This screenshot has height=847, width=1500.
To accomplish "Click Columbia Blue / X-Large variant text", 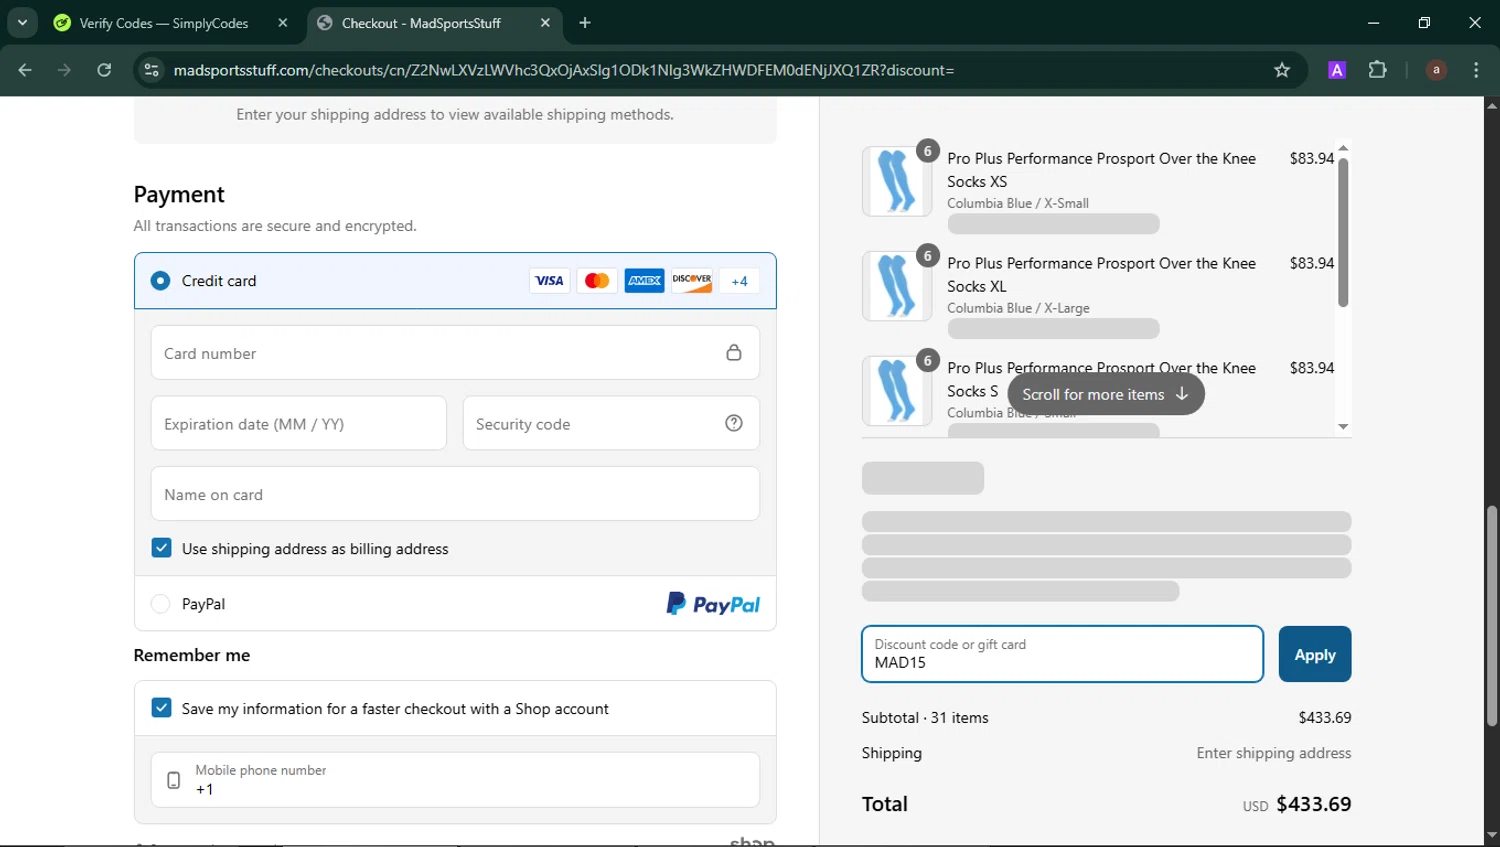I will (x=1018, y=308).
